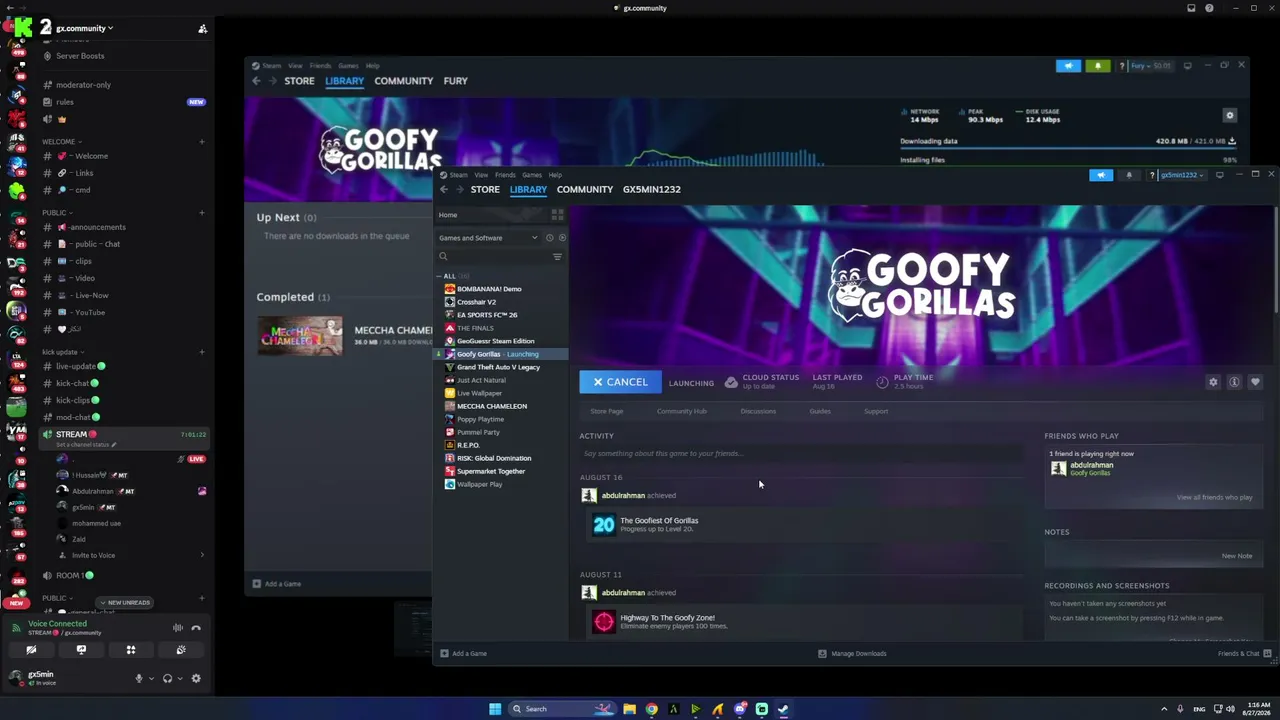Open advanced library filter options

(x=557, y=257)
